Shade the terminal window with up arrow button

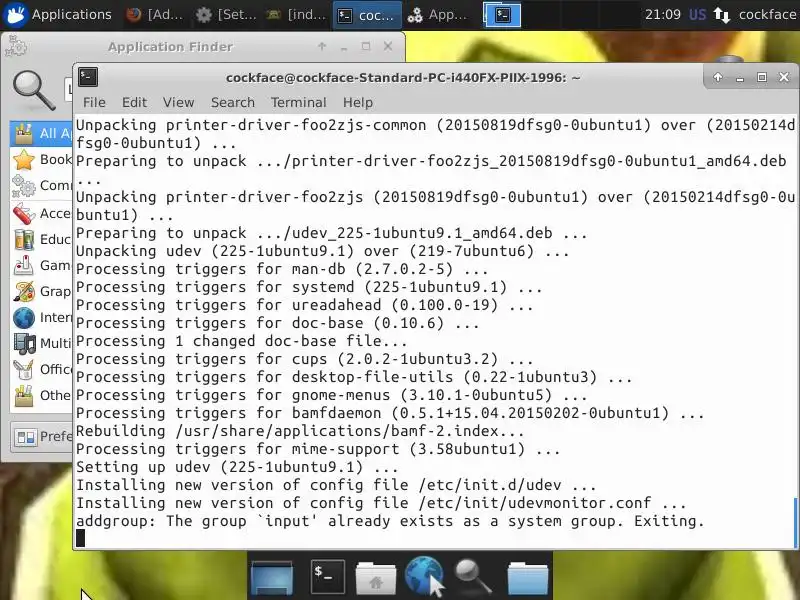pyautogui.click(x=718, y=77)
